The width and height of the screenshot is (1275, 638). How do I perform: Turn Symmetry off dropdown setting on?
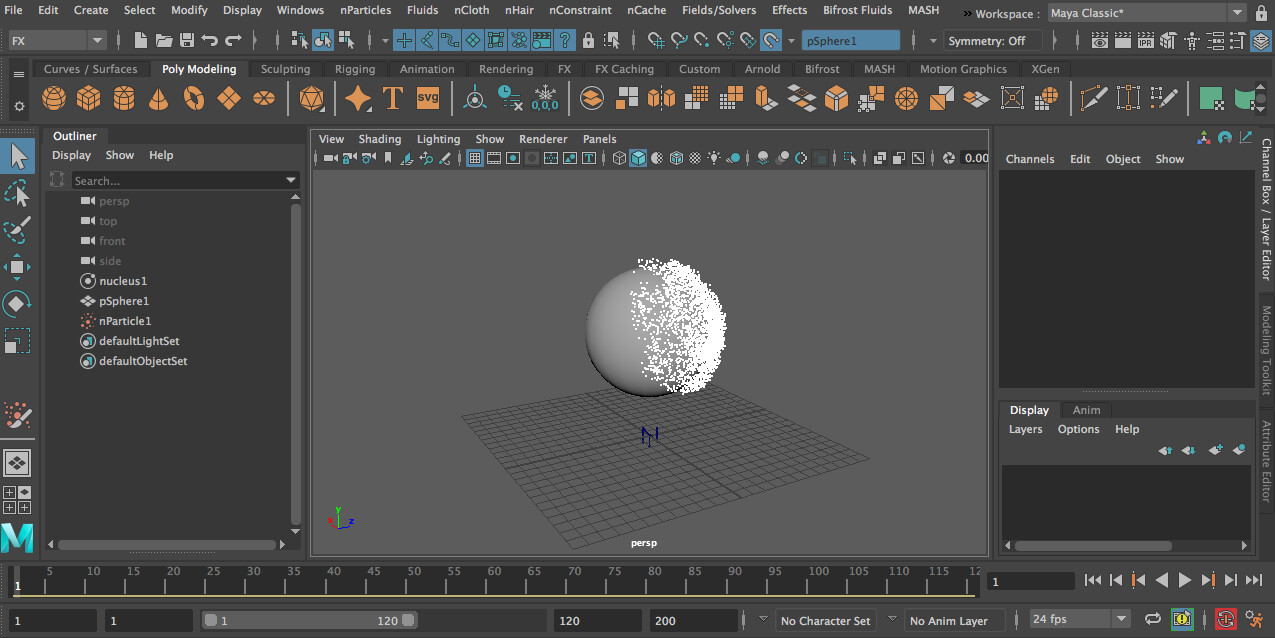(x=993, y=40)
